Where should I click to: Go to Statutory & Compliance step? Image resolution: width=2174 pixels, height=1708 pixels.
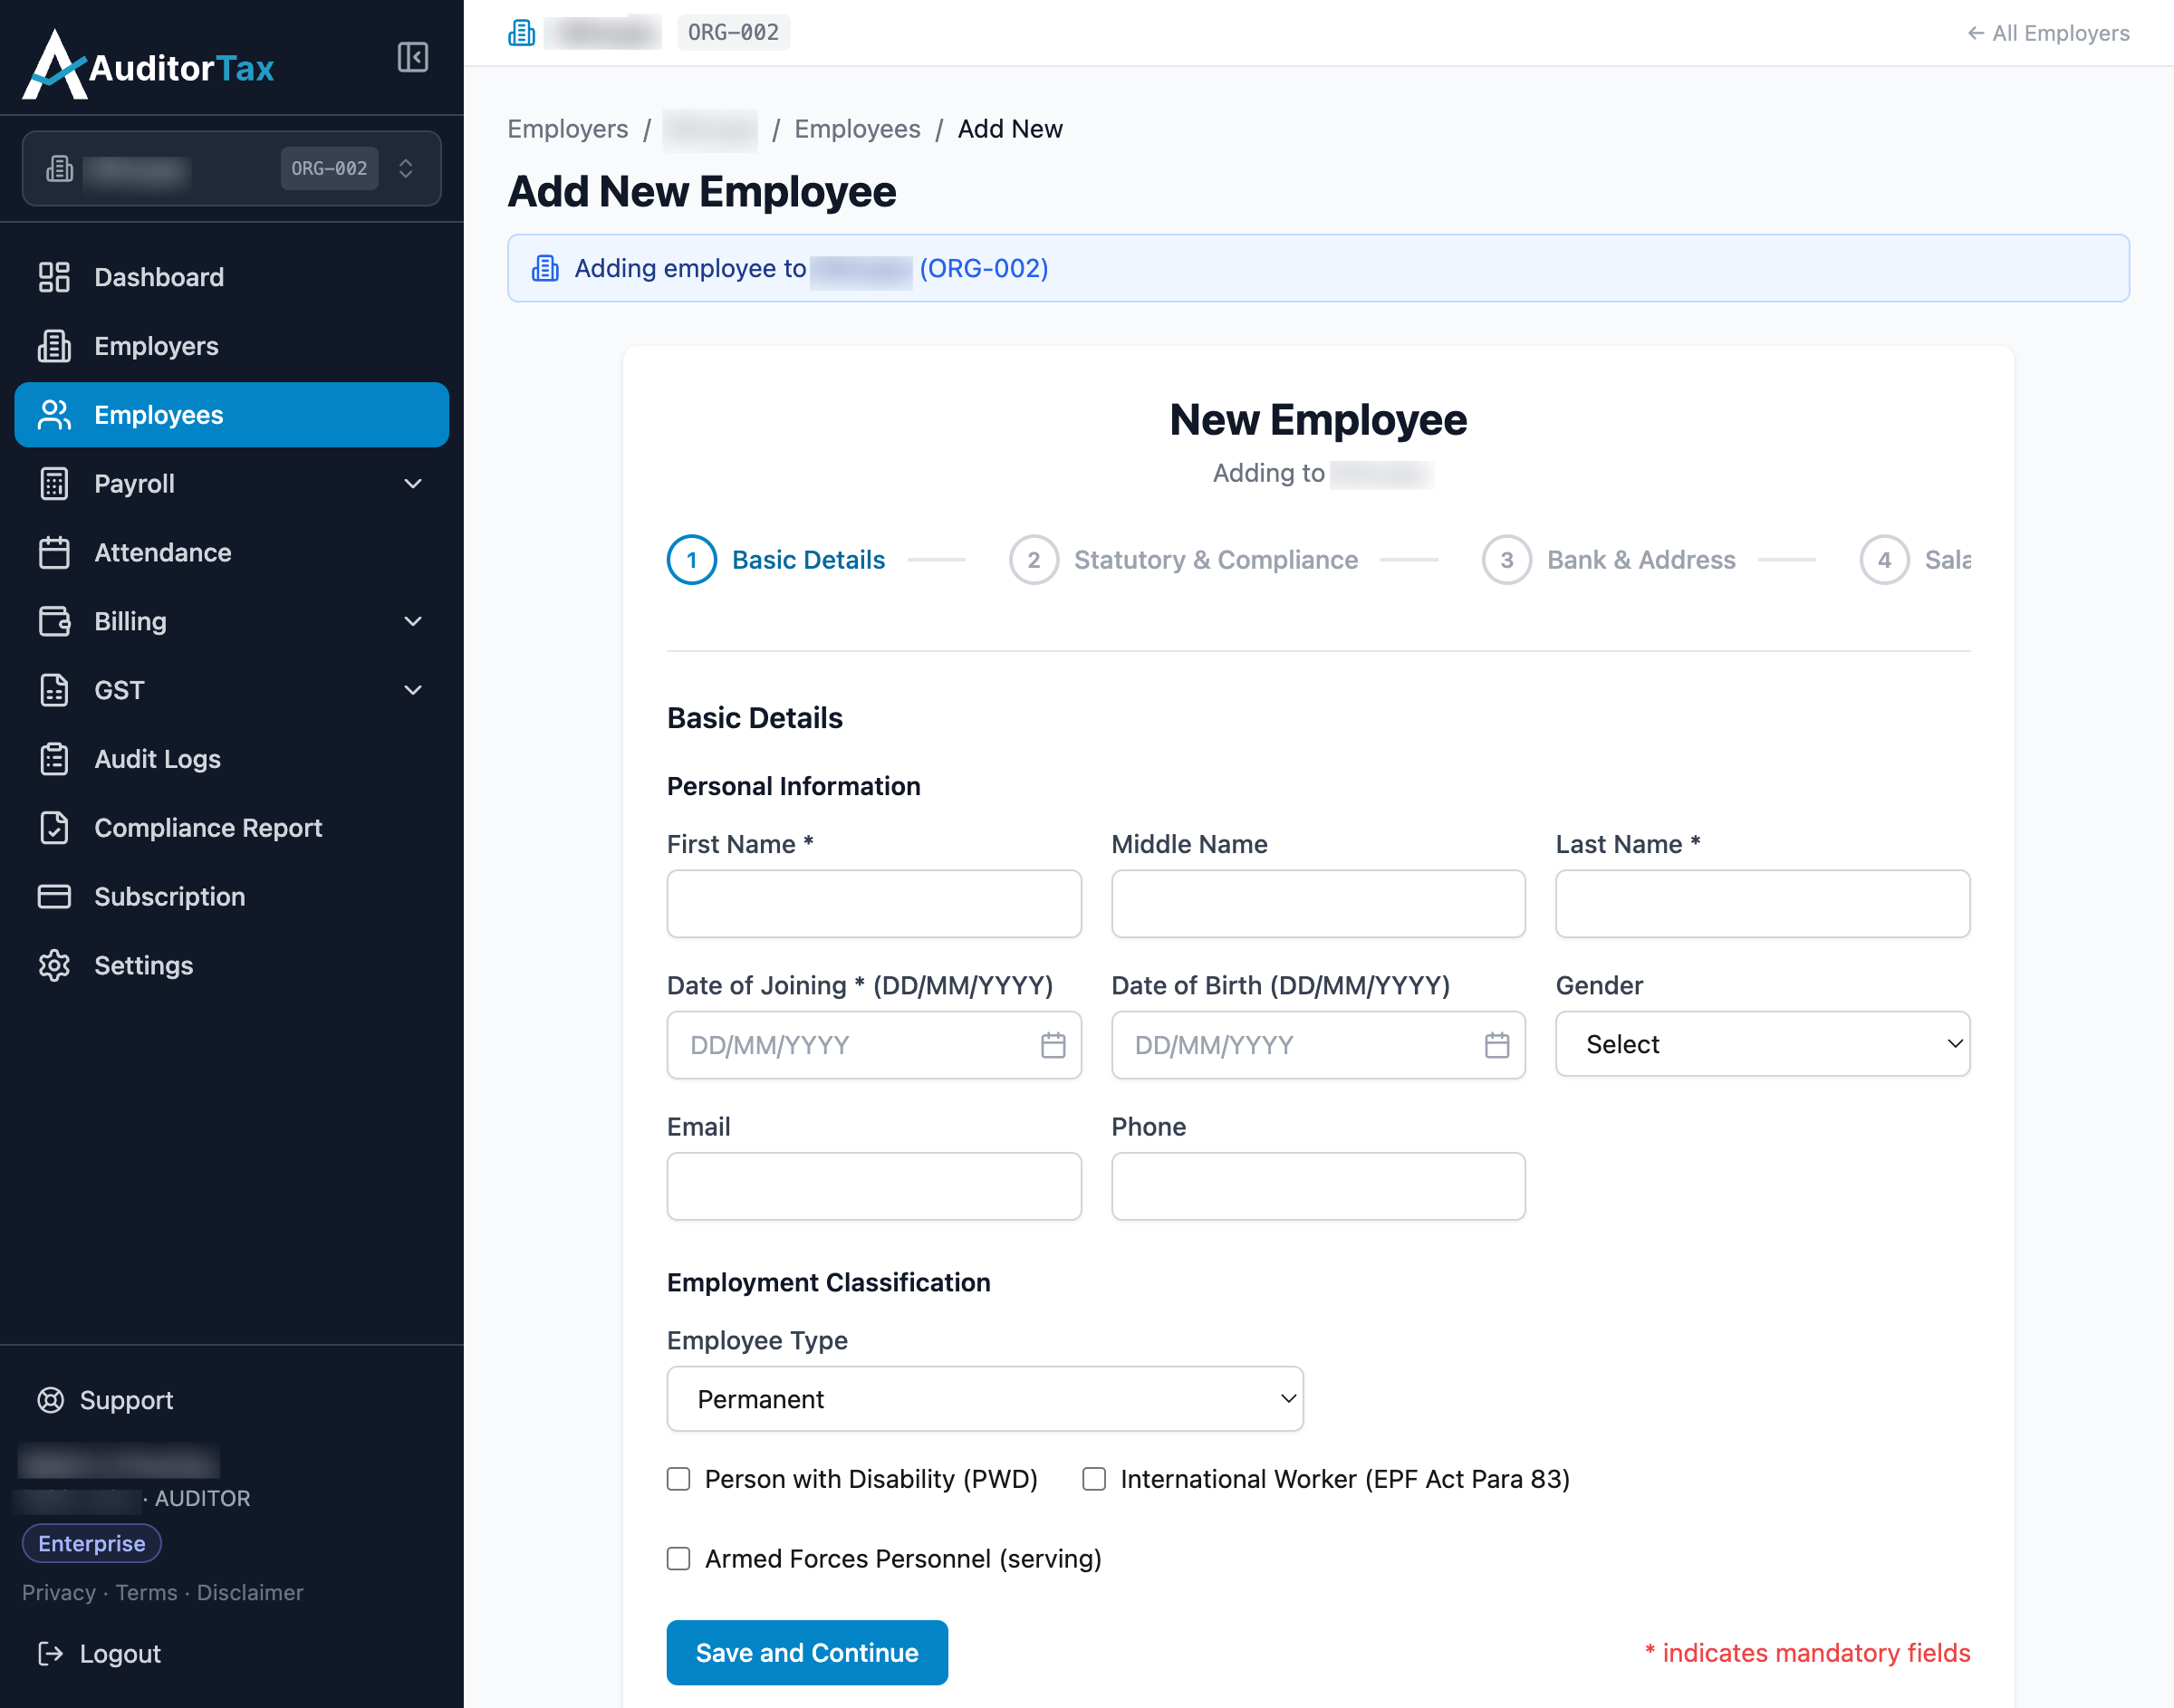[1184, 560]
